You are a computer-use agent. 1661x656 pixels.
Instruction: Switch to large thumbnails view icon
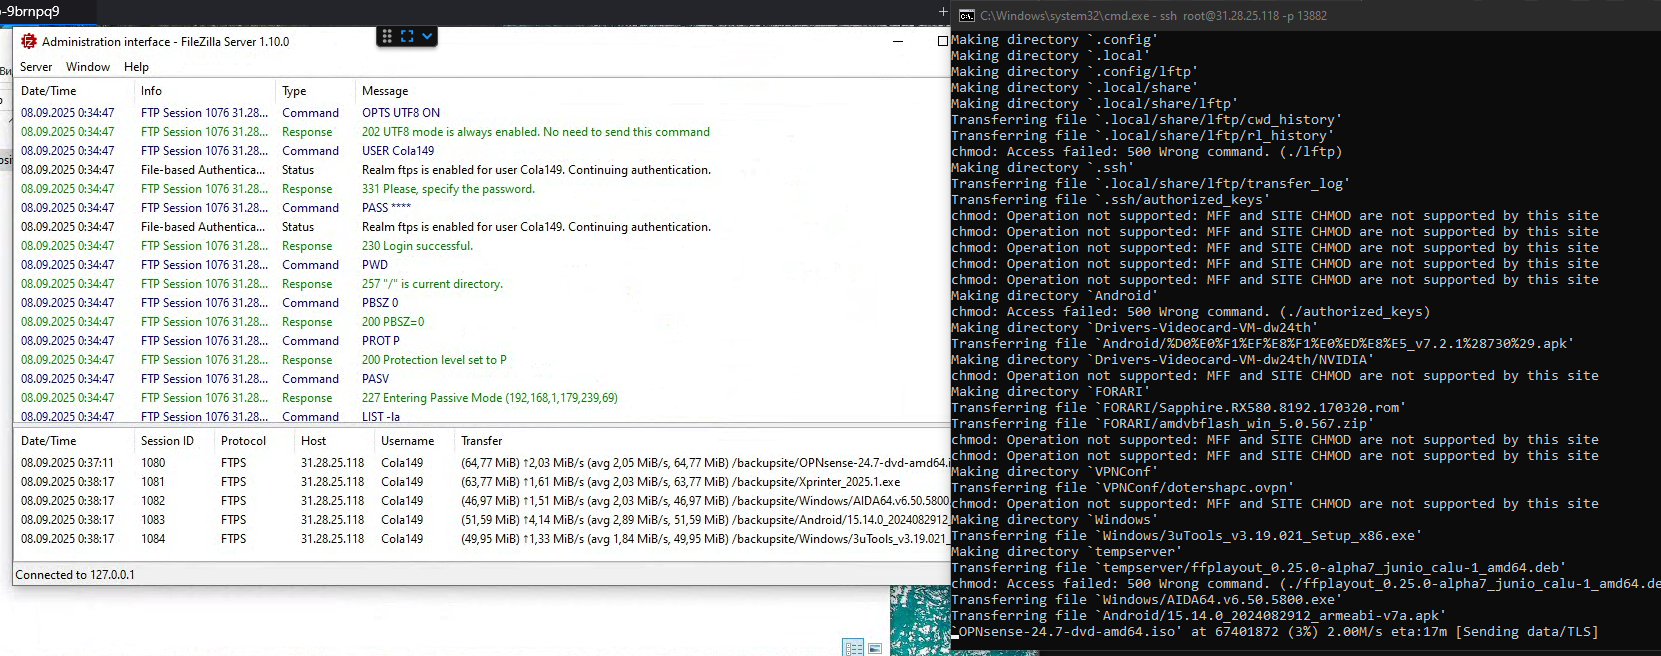tap(875, 648)
